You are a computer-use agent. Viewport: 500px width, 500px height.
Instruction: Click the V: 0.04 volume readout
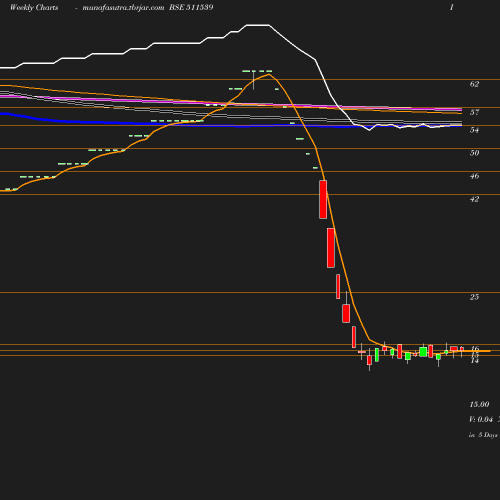pyautogui.click(x=481, y=419)
